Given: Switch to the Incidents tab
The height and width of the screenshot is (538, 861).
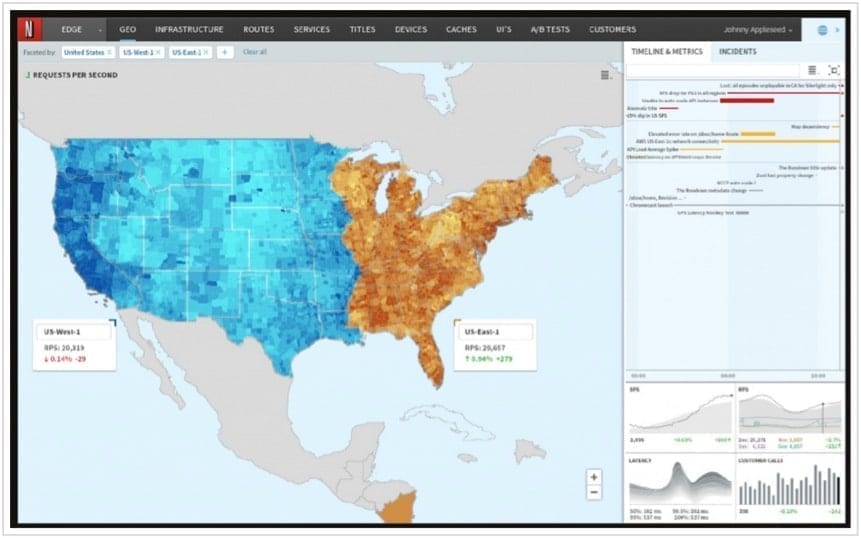Looking at the screenshot, I should point(737,51).
